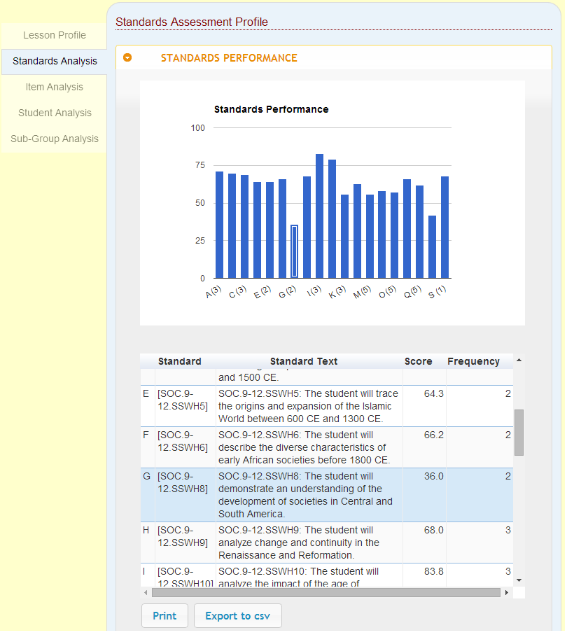Click the horizontal scrollbar left arrow
The image size is (565, 631).
pos(146,592)
